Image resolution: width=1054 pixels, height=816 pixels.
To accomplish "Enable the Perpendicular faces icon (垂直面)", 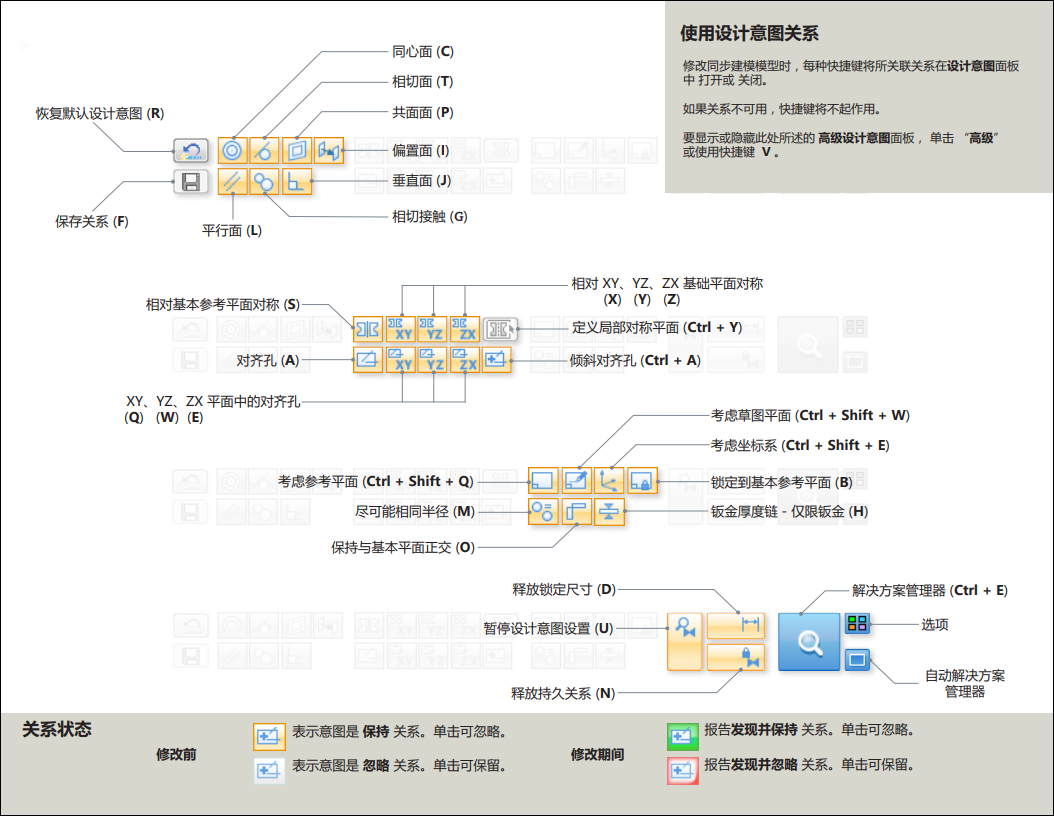I will (297, 181).
